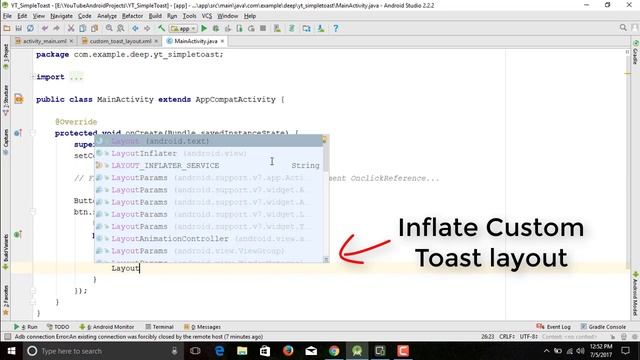The height and width of the screenshot is (360, 640).
Task: Open the Messages tool window
Action: [202, 327]
